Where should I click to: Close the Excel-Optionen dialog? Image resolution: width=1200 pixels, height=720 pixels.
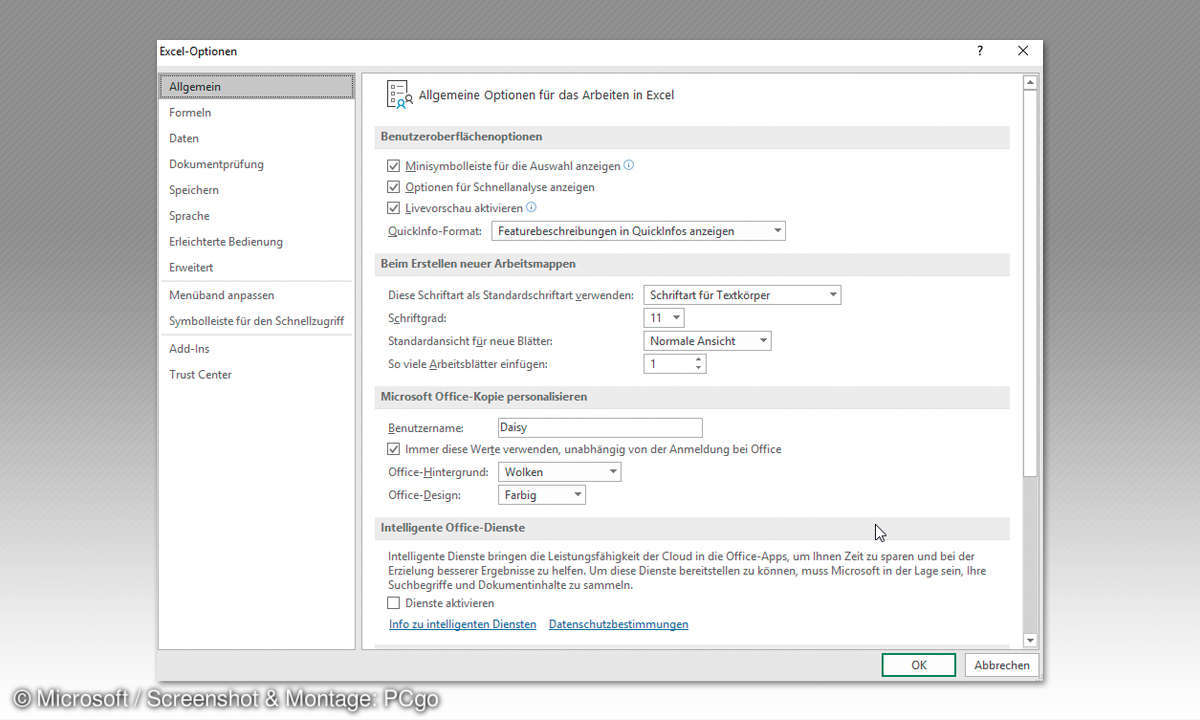pos(1023,51)
